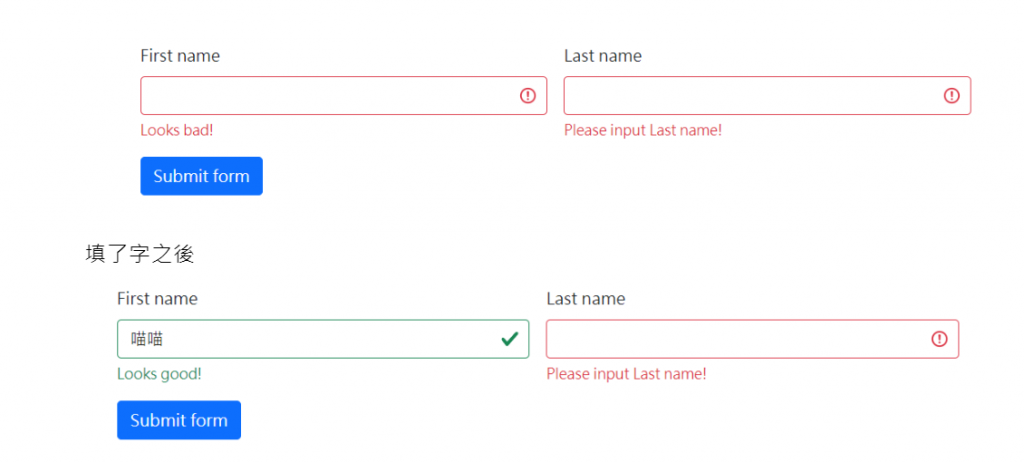
Task: Click error icon in top First name field
Action: (x=528, y=96)
